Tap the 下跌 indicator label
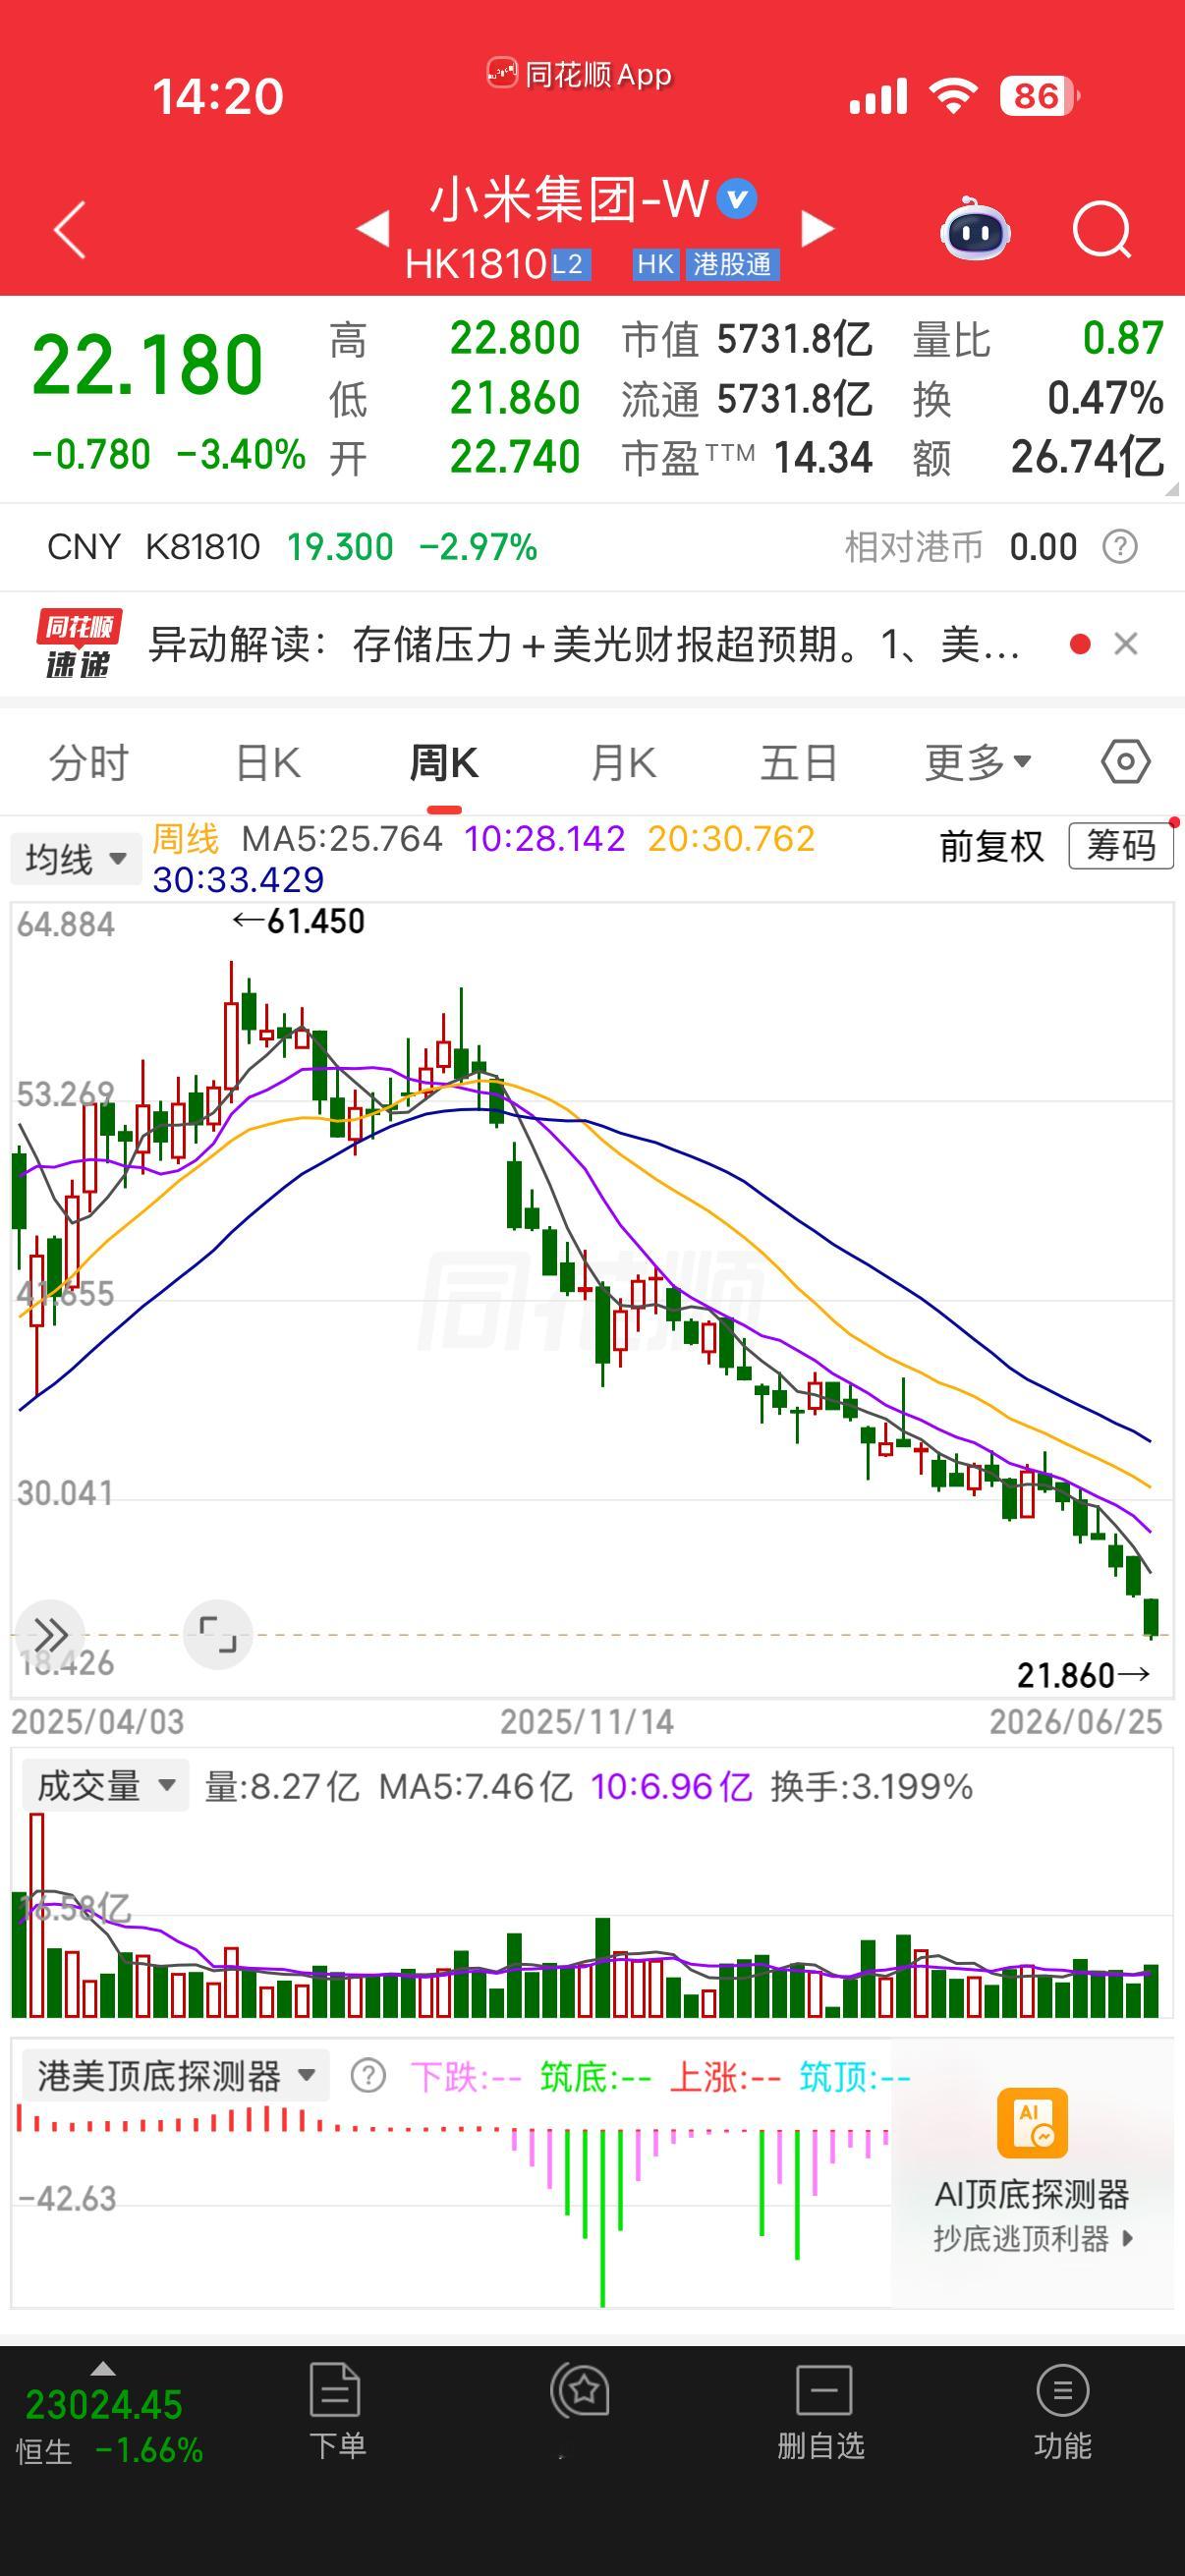This screenshot has width=1185, height=2576. pyautogui.click(x=466, y=2077)
